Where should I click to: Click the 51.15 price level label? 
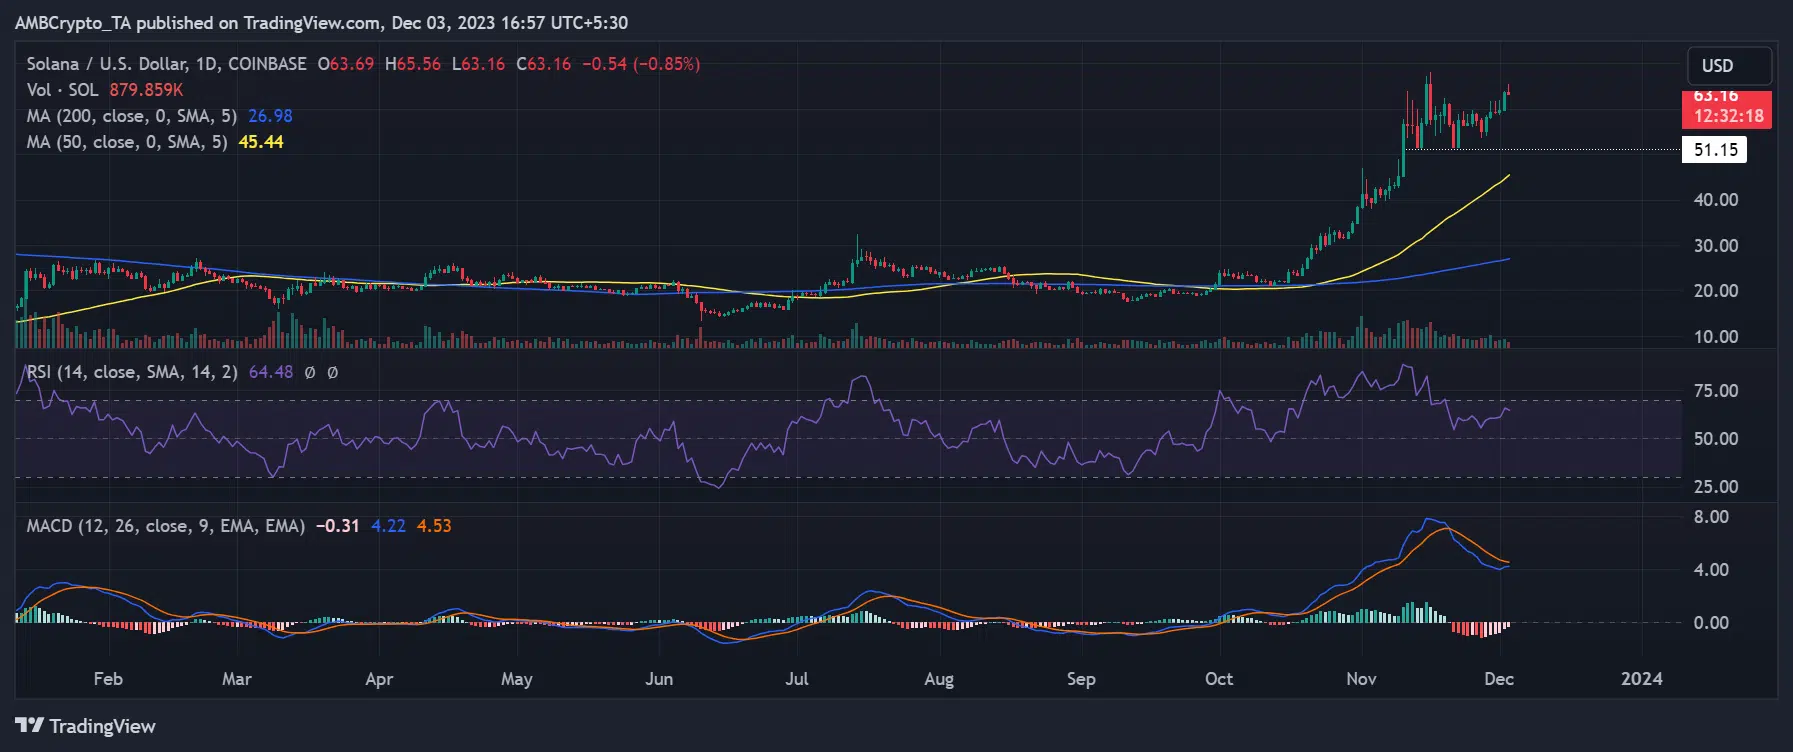tap(1716, 150)
